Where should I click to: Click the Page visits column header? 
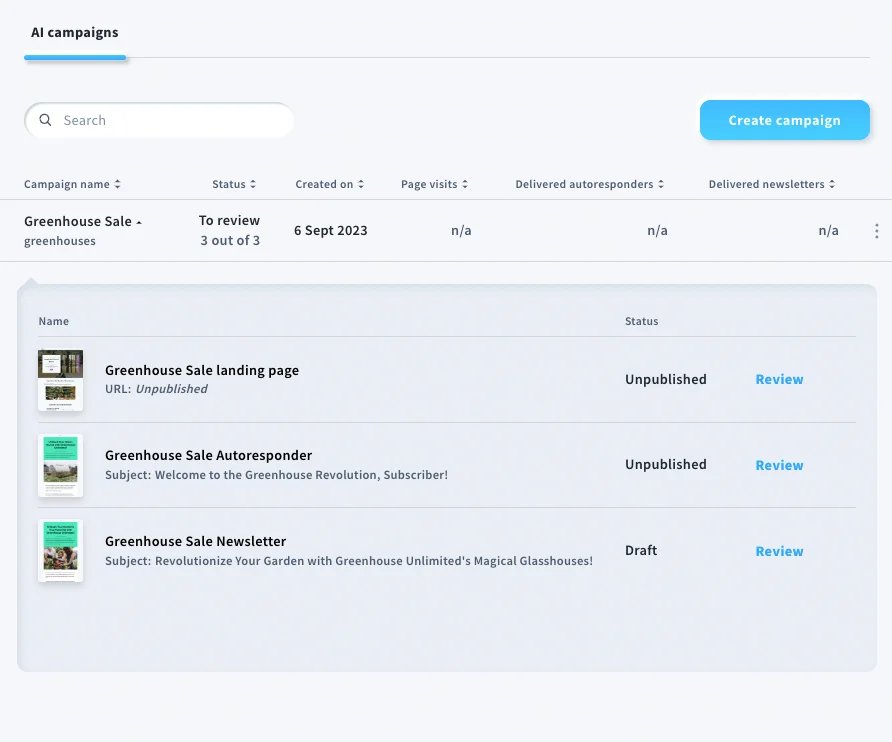pyautogui.click(x=429, y=184)
